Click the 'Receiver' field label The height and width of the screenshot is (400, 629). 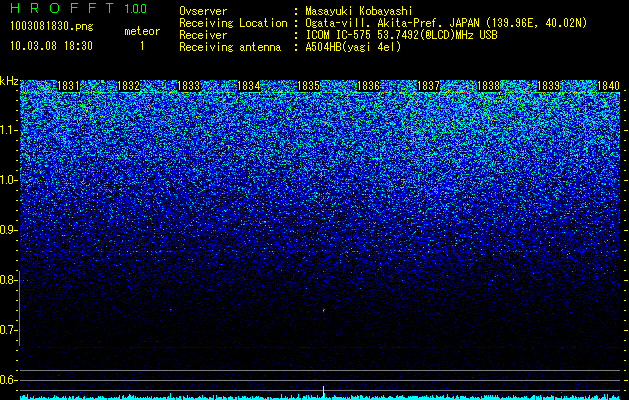pyautogui.click(x=203, y=35)
